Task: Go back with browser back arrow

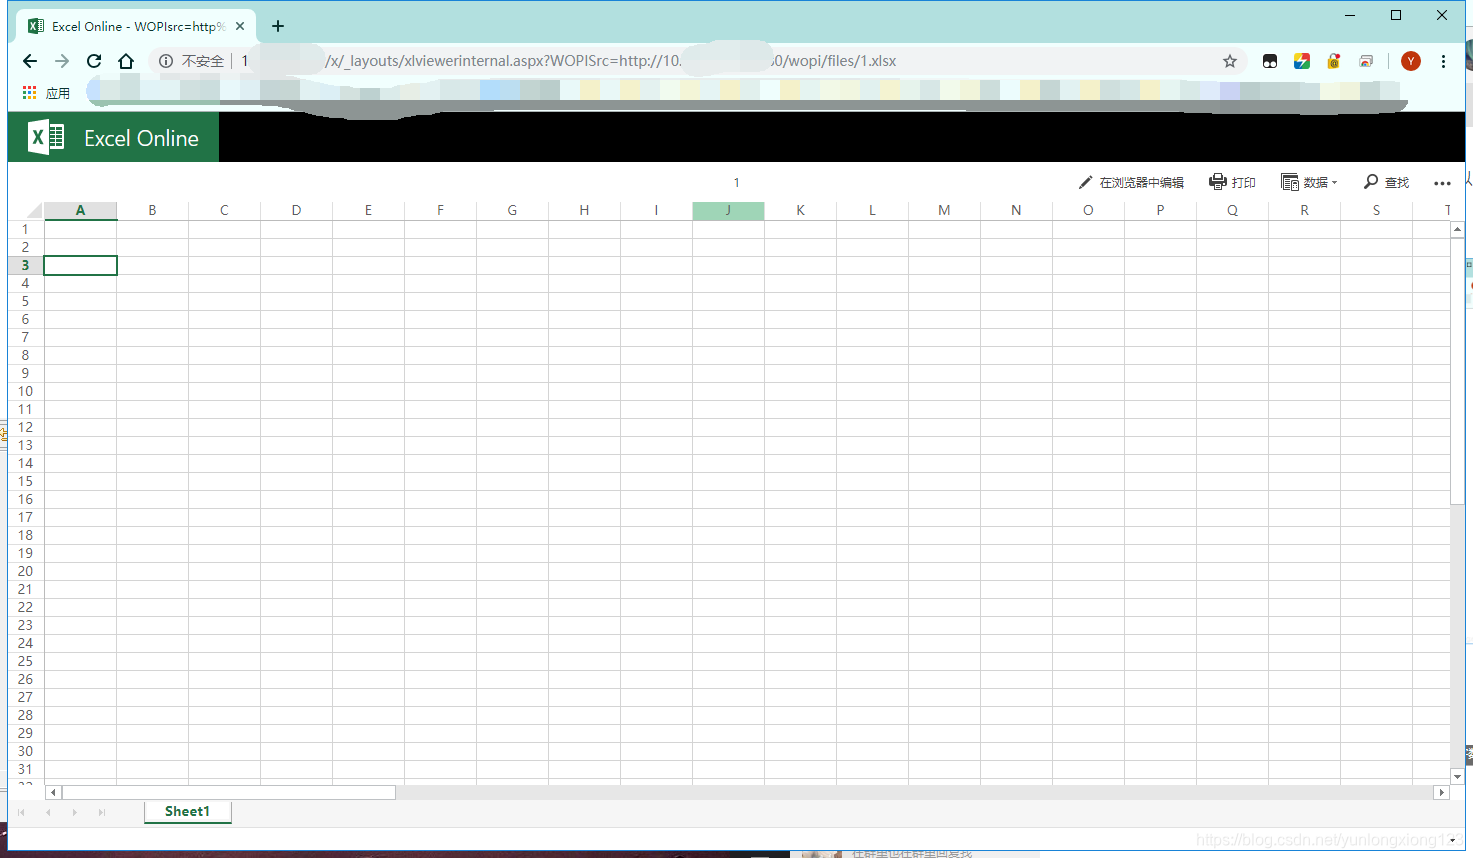Action: click(x=30, y=61)
